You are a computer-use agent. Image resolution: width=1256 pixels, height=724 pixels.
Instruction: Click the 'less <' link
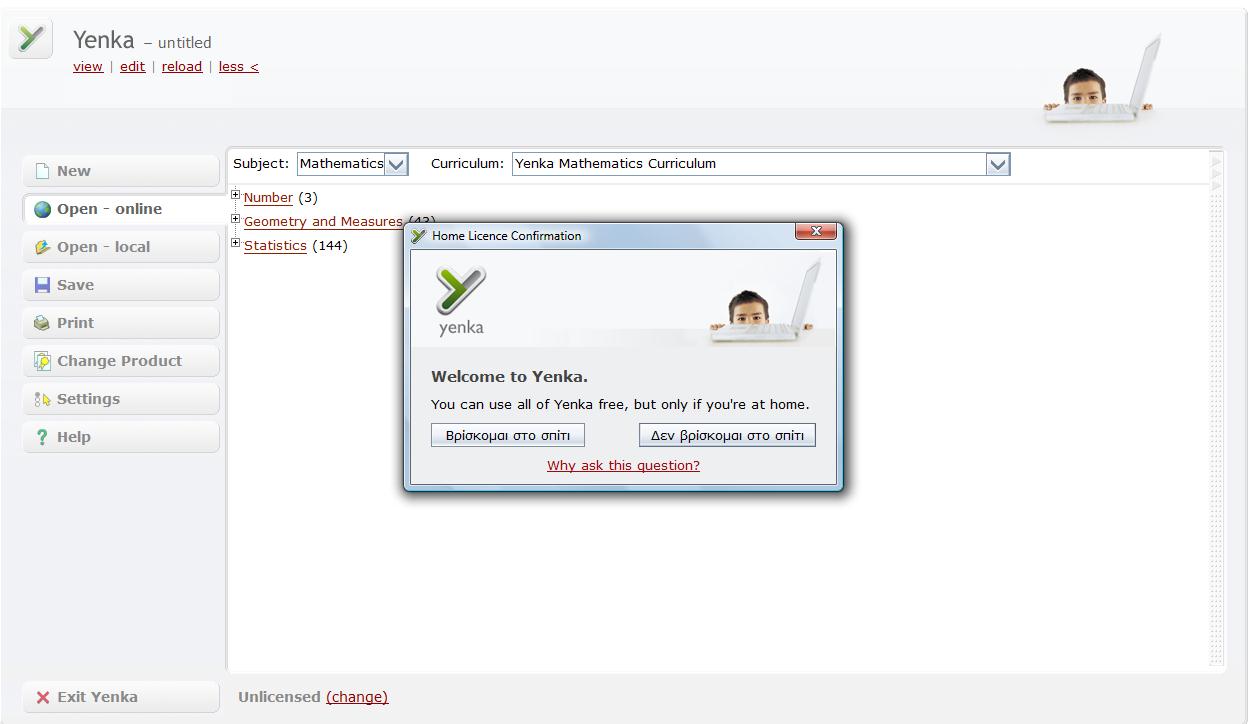coord(239,67)
